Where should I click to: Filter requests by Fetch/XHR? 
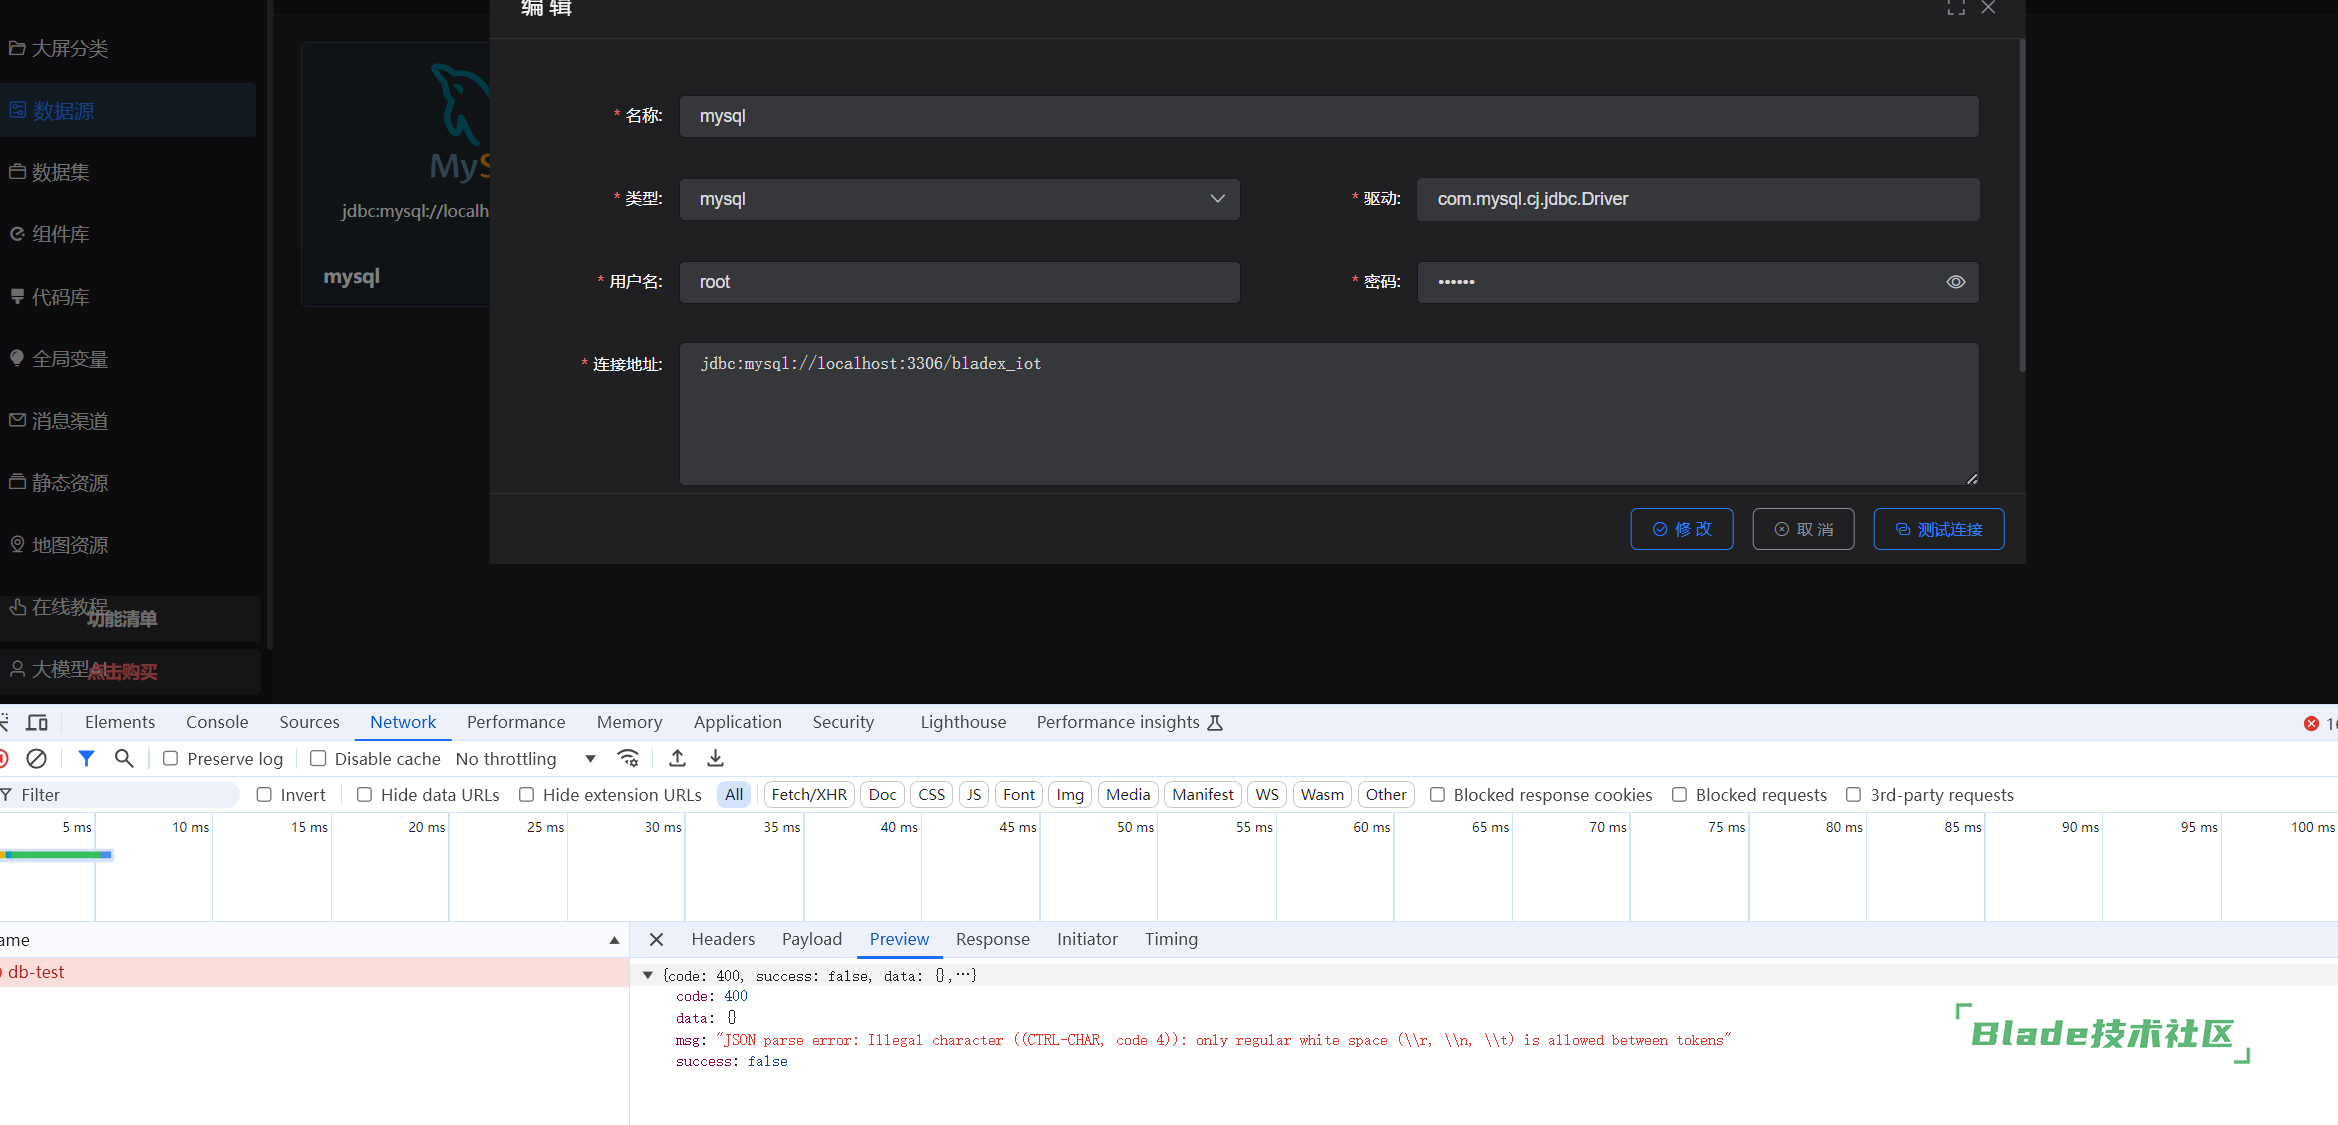tap(809, 795)
